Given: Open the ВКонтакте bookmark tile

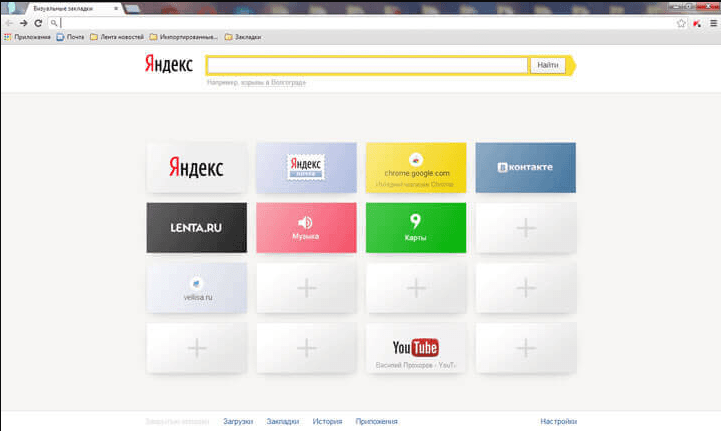Looking at the screenshot, I should click(525, 167).
